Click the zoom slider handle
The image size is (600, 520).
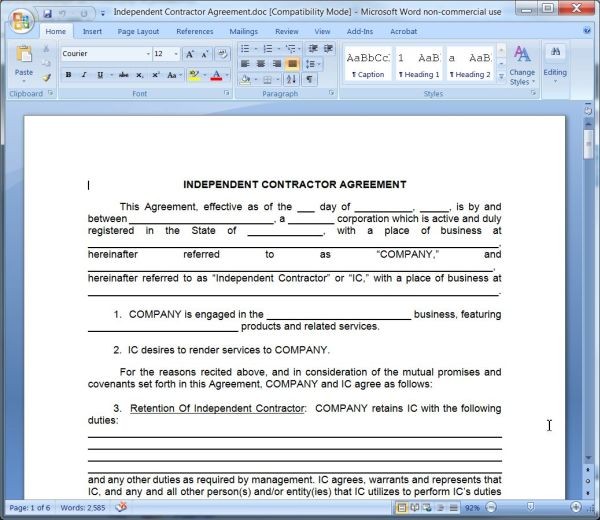530,507
